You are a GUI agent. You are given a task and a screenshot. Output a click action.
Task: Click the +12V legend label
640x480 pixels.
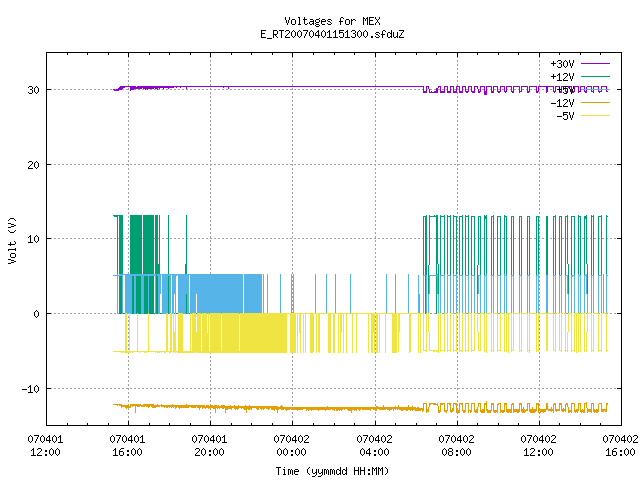tap(562, 77)
